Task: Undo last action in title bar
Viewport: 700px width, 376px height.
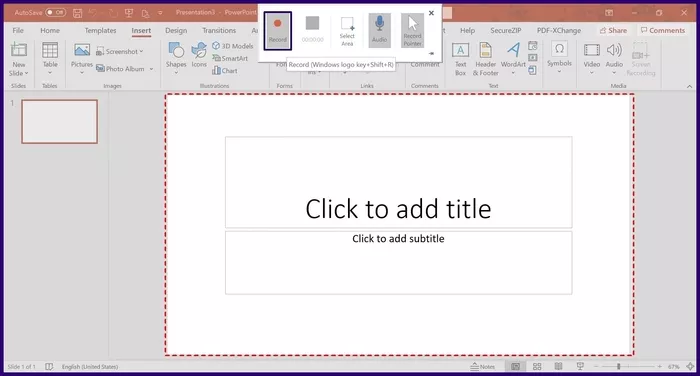Action: click(x=93, y=13)
